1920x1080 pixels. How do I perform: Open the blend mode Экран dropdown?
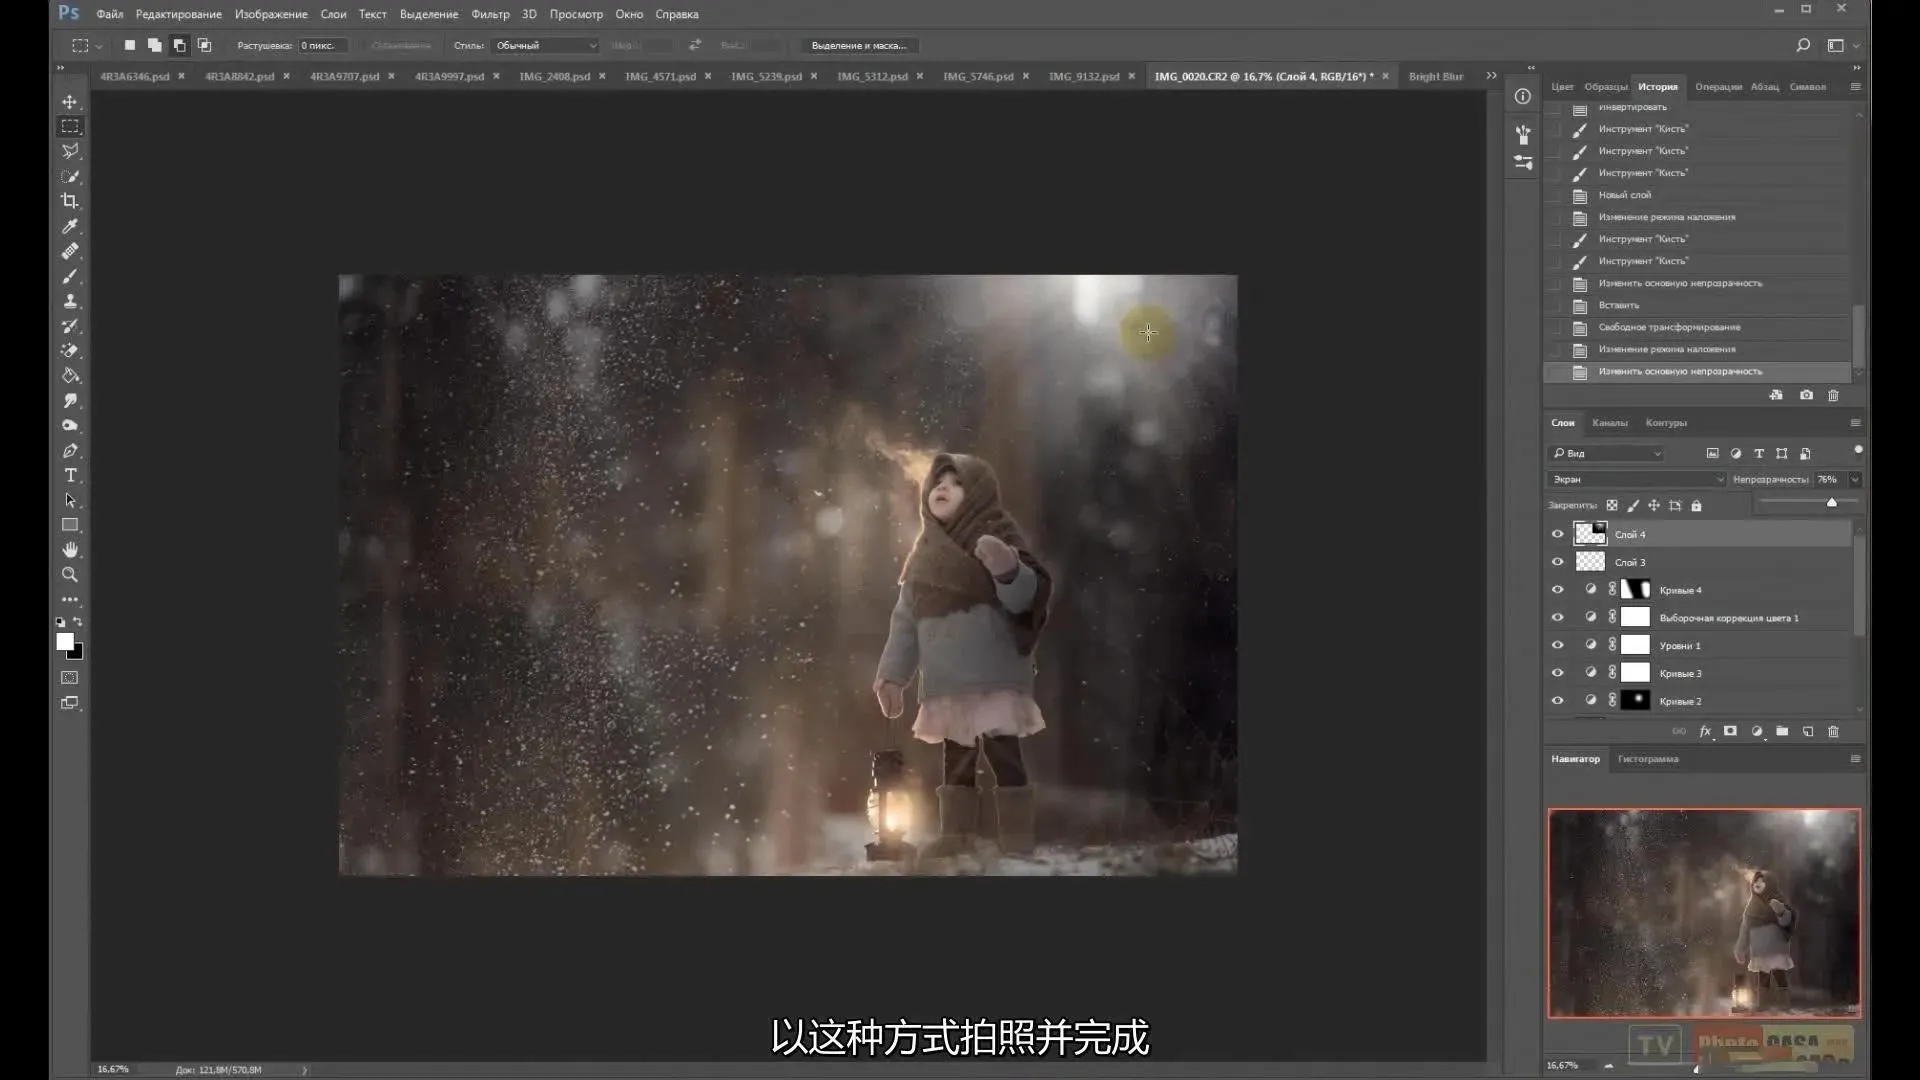click(1637, 480)
